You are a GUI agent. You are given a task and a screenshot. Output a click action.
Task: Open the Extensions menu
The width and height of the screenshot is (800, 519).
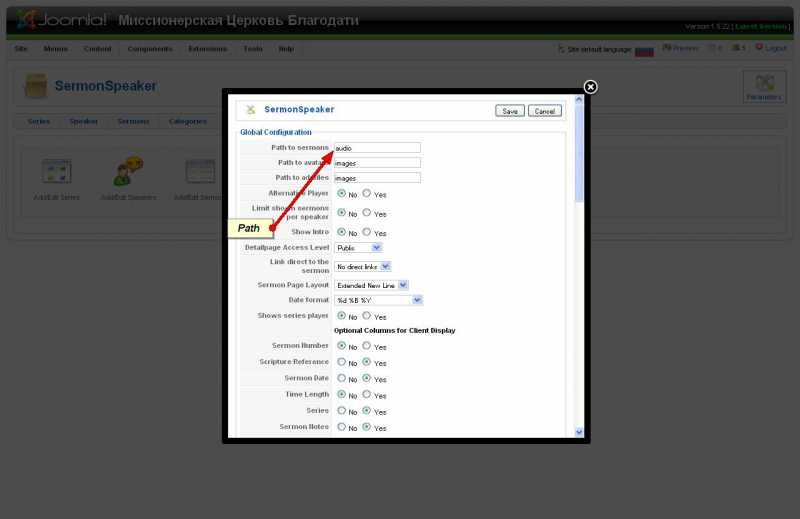(208, 49)
